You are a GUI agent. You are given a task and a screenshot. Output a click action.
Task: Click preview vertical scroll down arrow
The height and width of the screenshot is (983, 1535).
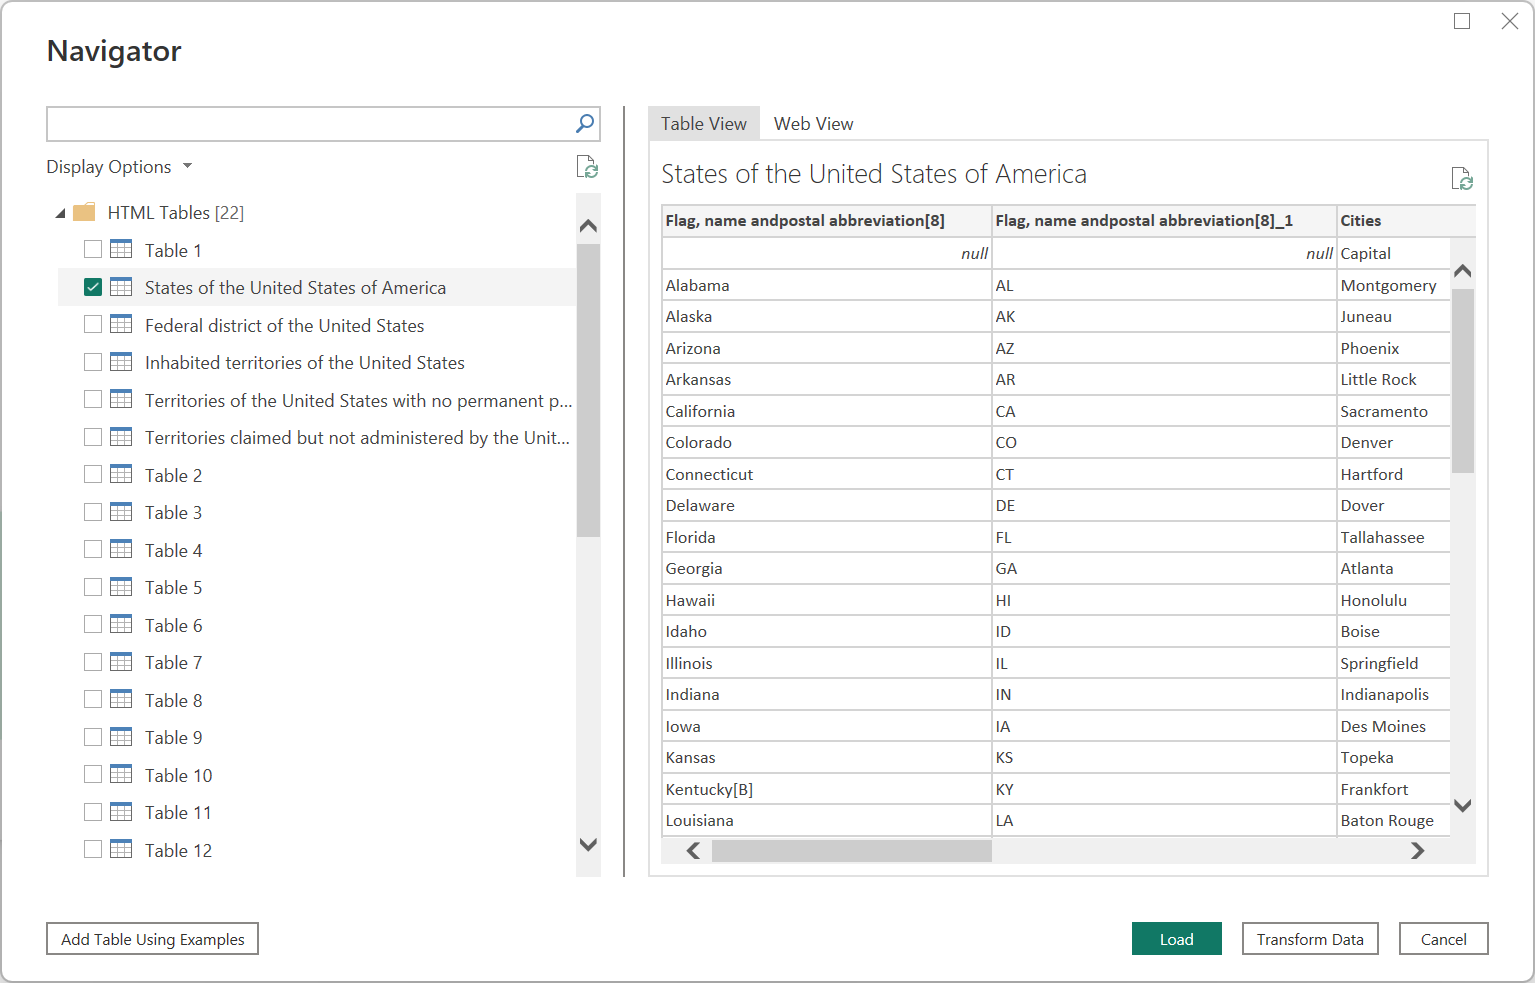click(1462, 805)
